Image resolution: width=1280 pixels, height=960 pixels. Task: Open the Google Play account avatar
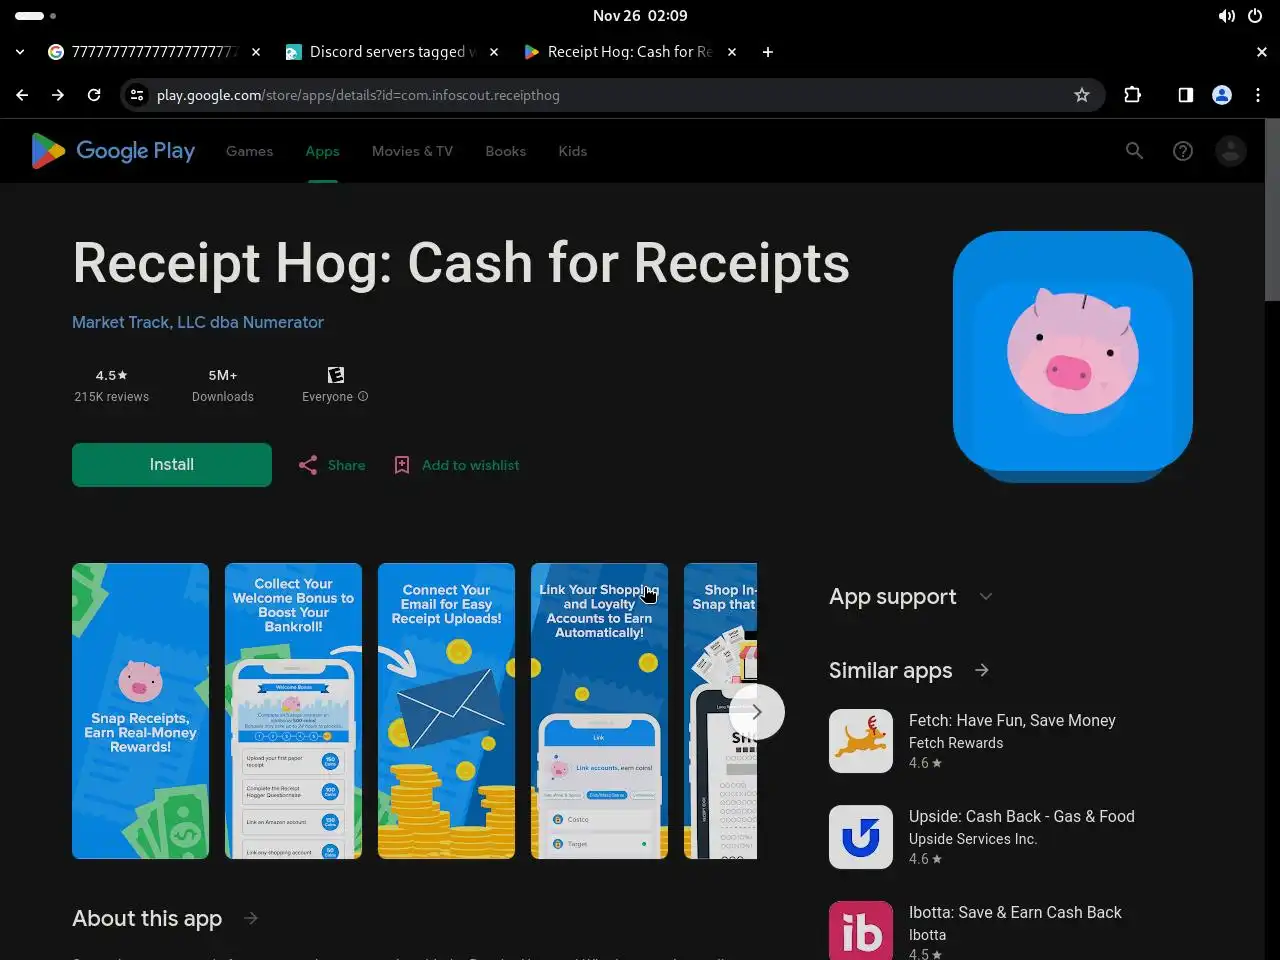1231,151
